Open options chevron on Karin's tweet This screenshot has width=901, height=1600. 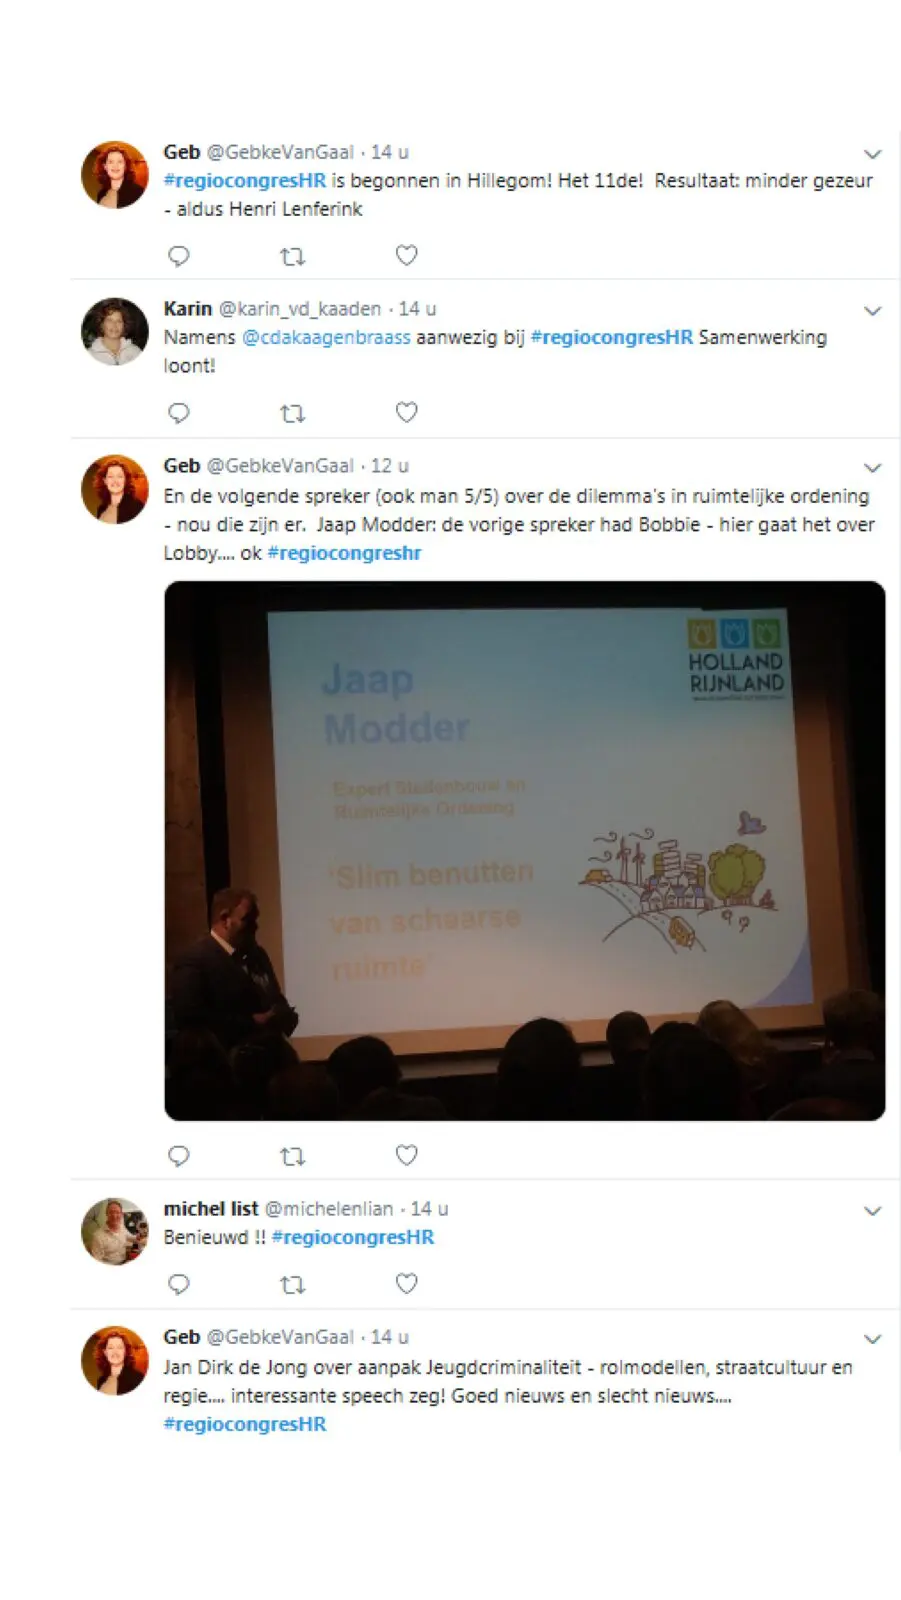pos(872,311)
